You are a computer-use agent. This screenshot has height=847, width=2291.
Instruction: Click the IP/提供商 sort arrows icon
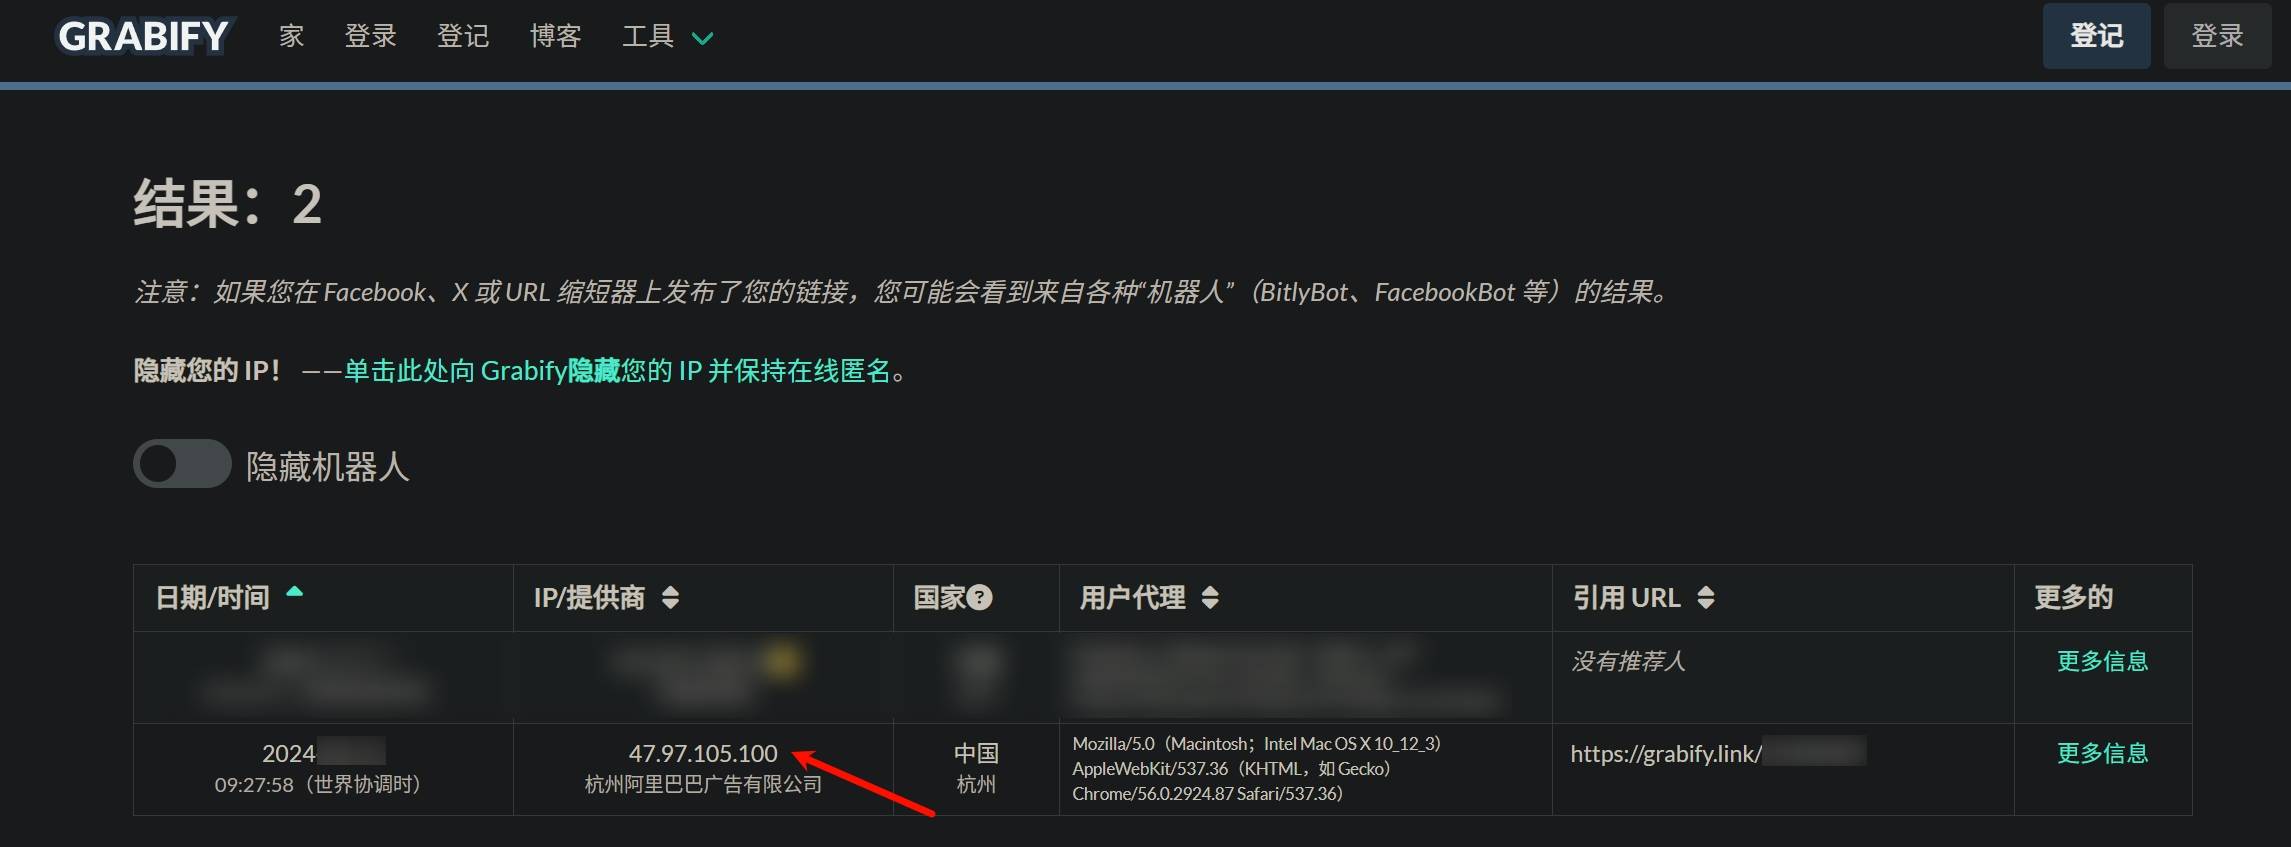(671, 598)
